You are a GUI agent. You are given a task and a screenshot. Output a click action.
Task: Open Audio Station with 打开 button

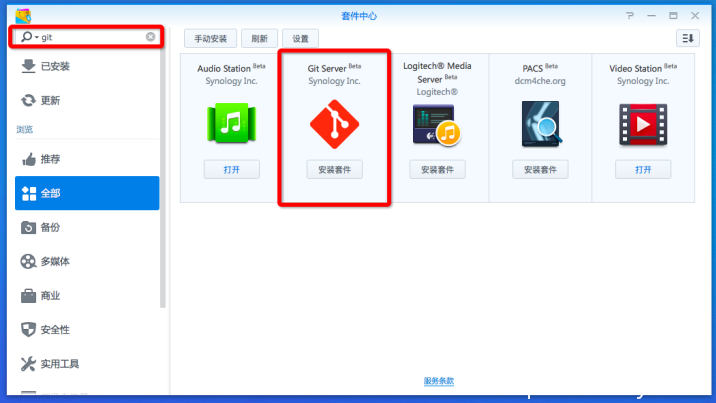[232, 170]
